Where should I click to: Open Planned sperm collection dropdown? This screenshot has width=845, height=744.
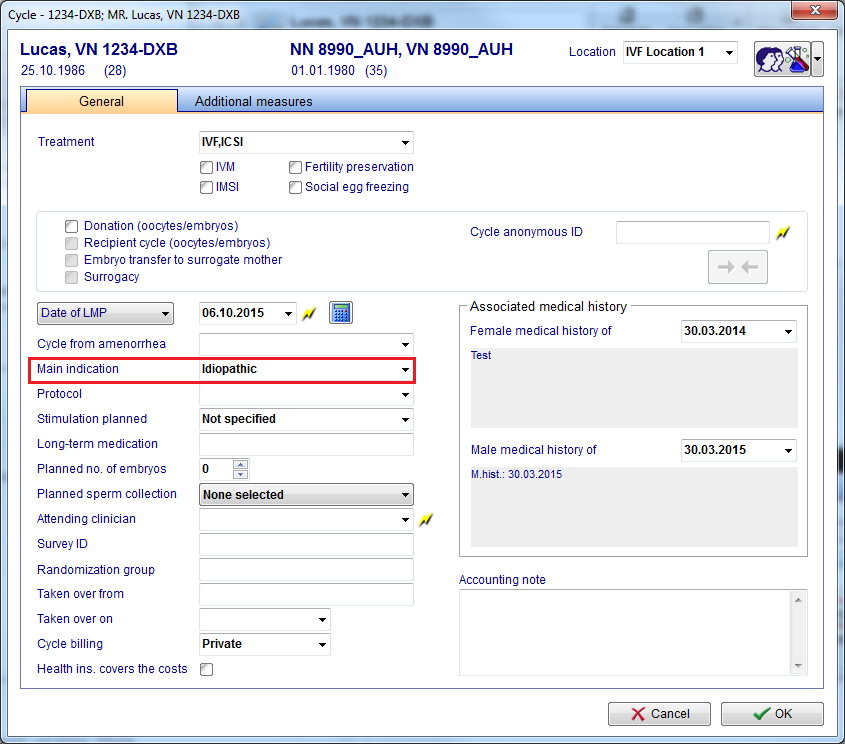click(x=306, y=495)
